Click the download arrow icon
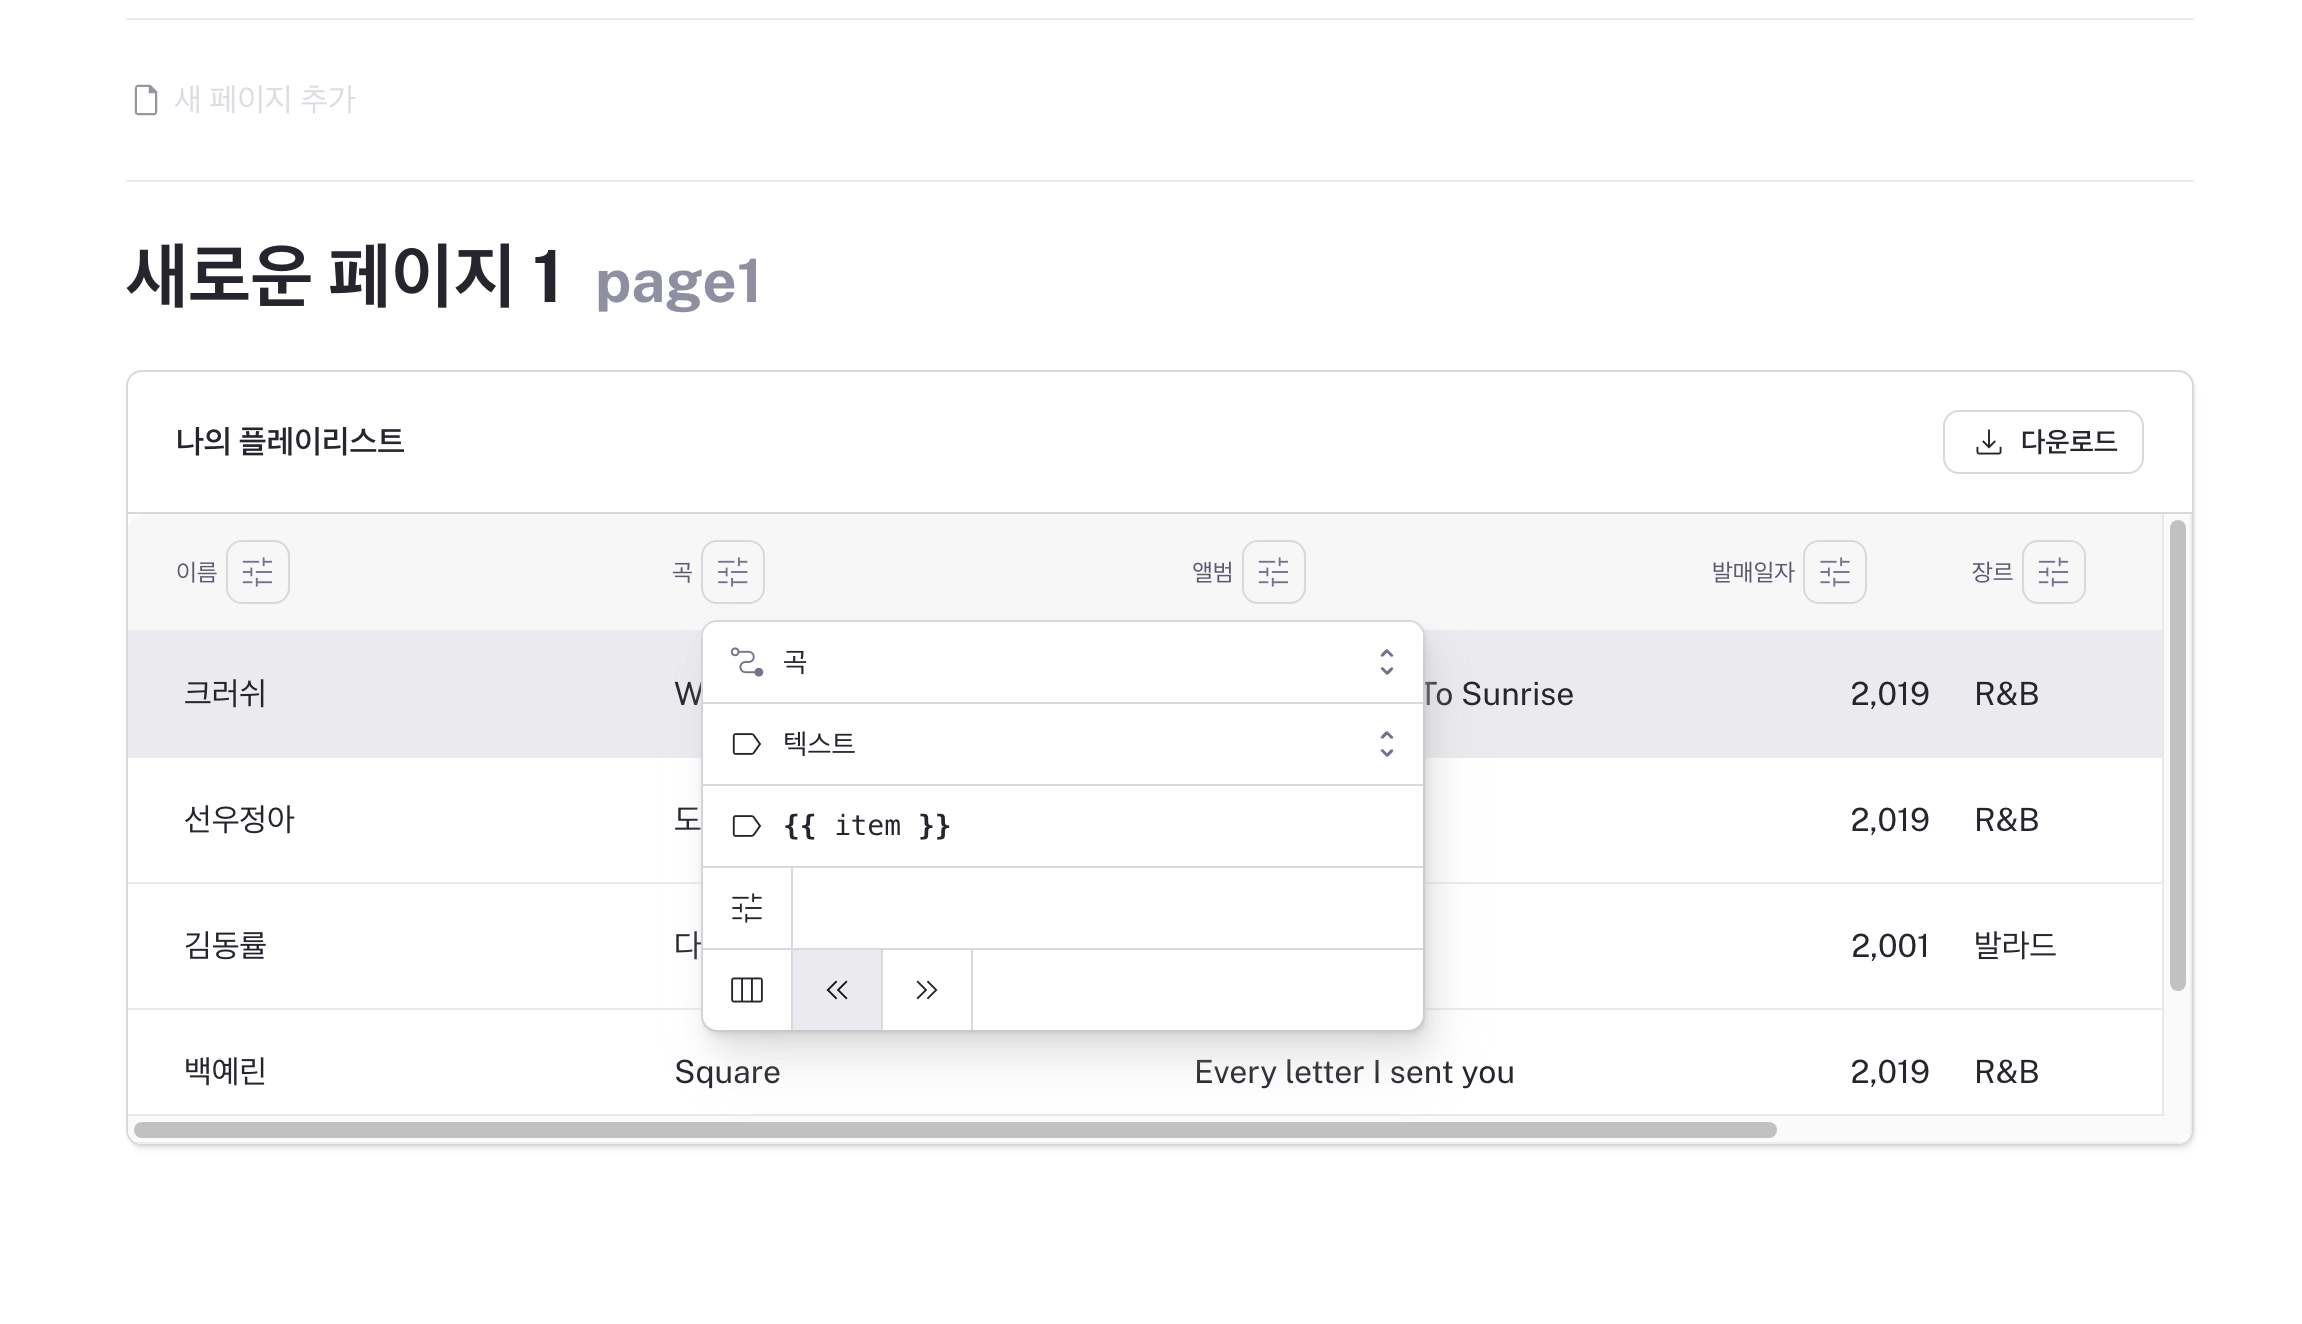 click(x=1989, y=442)
